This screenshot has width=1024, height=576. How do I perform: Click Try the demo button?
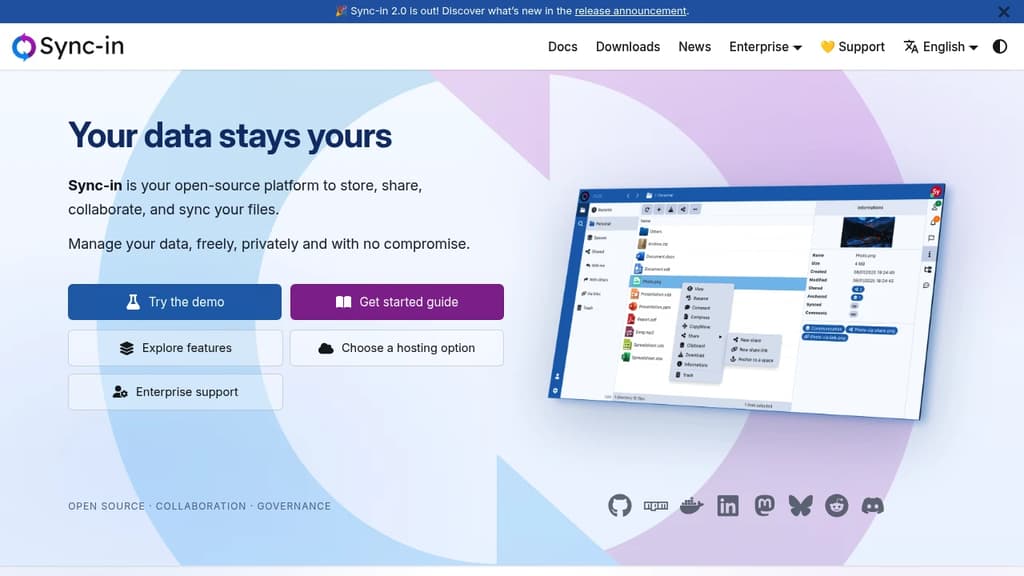(174, 301)
